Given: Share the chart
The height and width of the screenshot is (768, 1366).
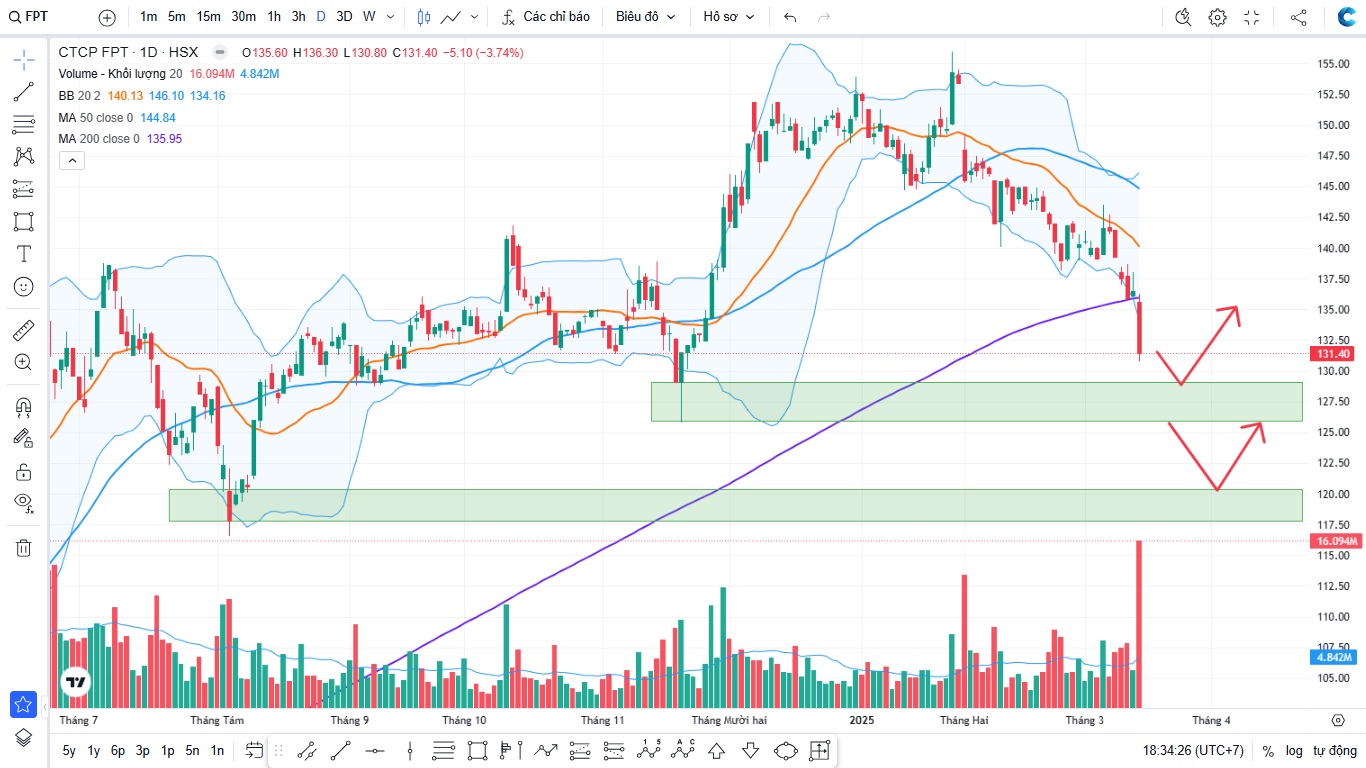Looking at the screenshot, I should 1298,17.
